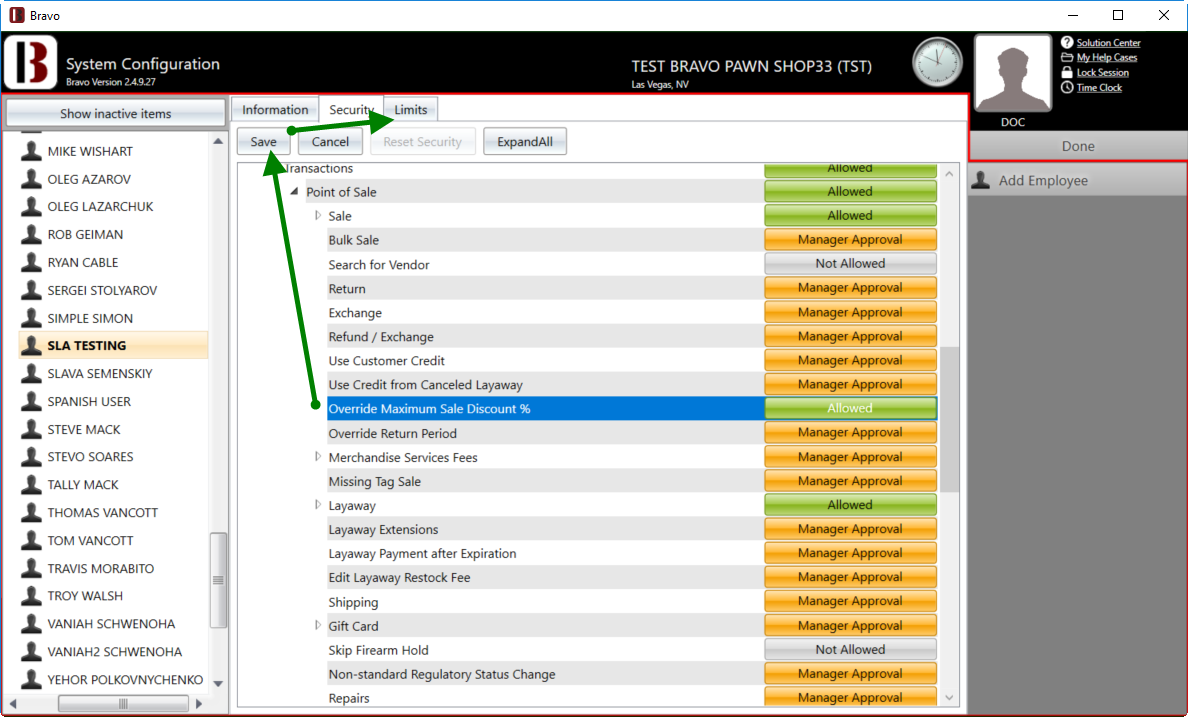The height and width of the screenshot is (717, 1188).
Task: Click the person icon beside SIMPLE SIMON
Action: pyautogui.click(x=31, y=318)
